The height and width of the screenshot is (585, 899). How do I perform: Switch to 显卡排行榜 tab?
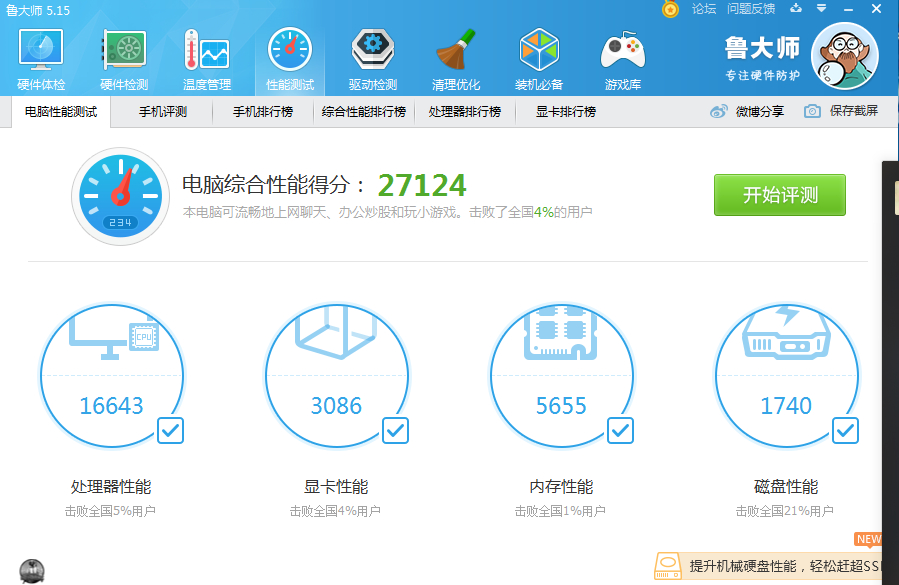point(566,112)
